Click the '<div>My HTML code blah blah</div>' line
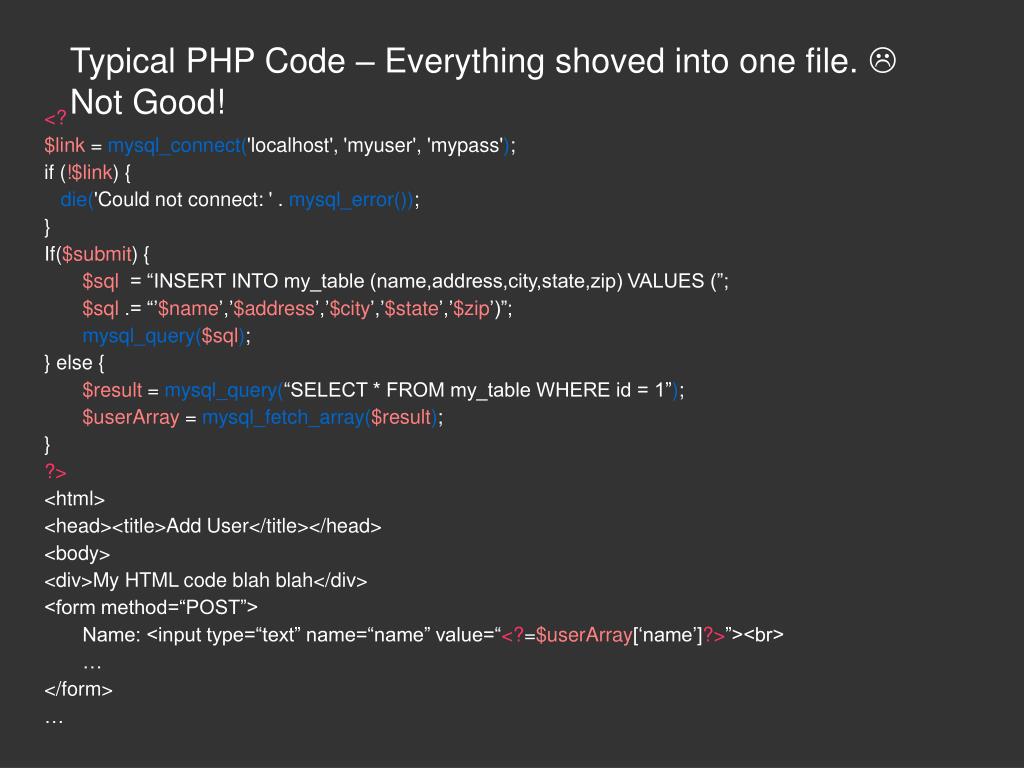The width and height of the screenshot is (1024, 768). (x=206, y=581)
